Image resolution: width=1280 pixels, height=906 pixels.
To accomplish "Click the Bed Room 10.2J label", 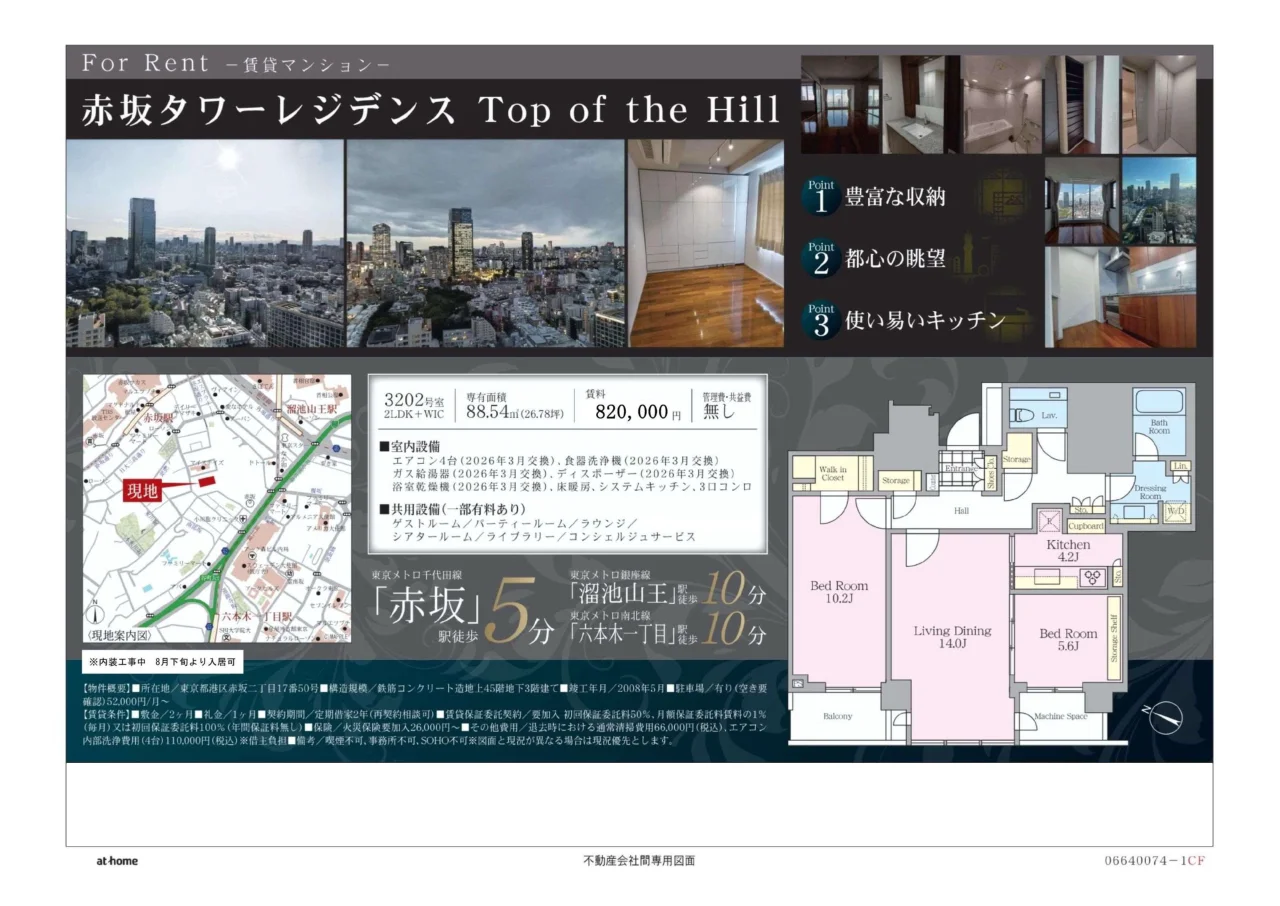I will [839, 592].
